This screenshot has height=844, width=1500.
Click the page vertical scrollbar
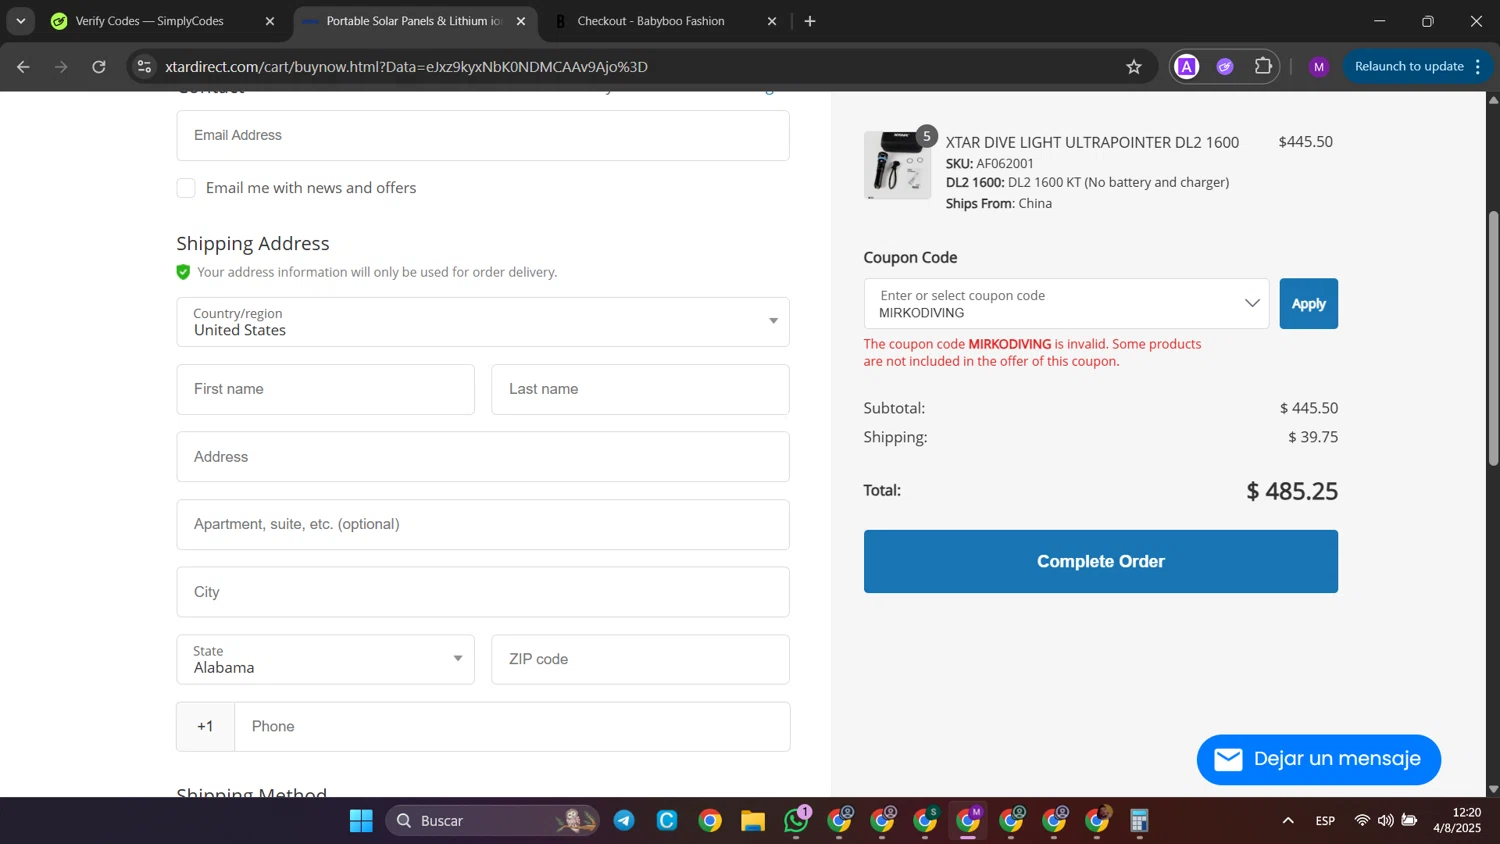[x=1493, y=340]
